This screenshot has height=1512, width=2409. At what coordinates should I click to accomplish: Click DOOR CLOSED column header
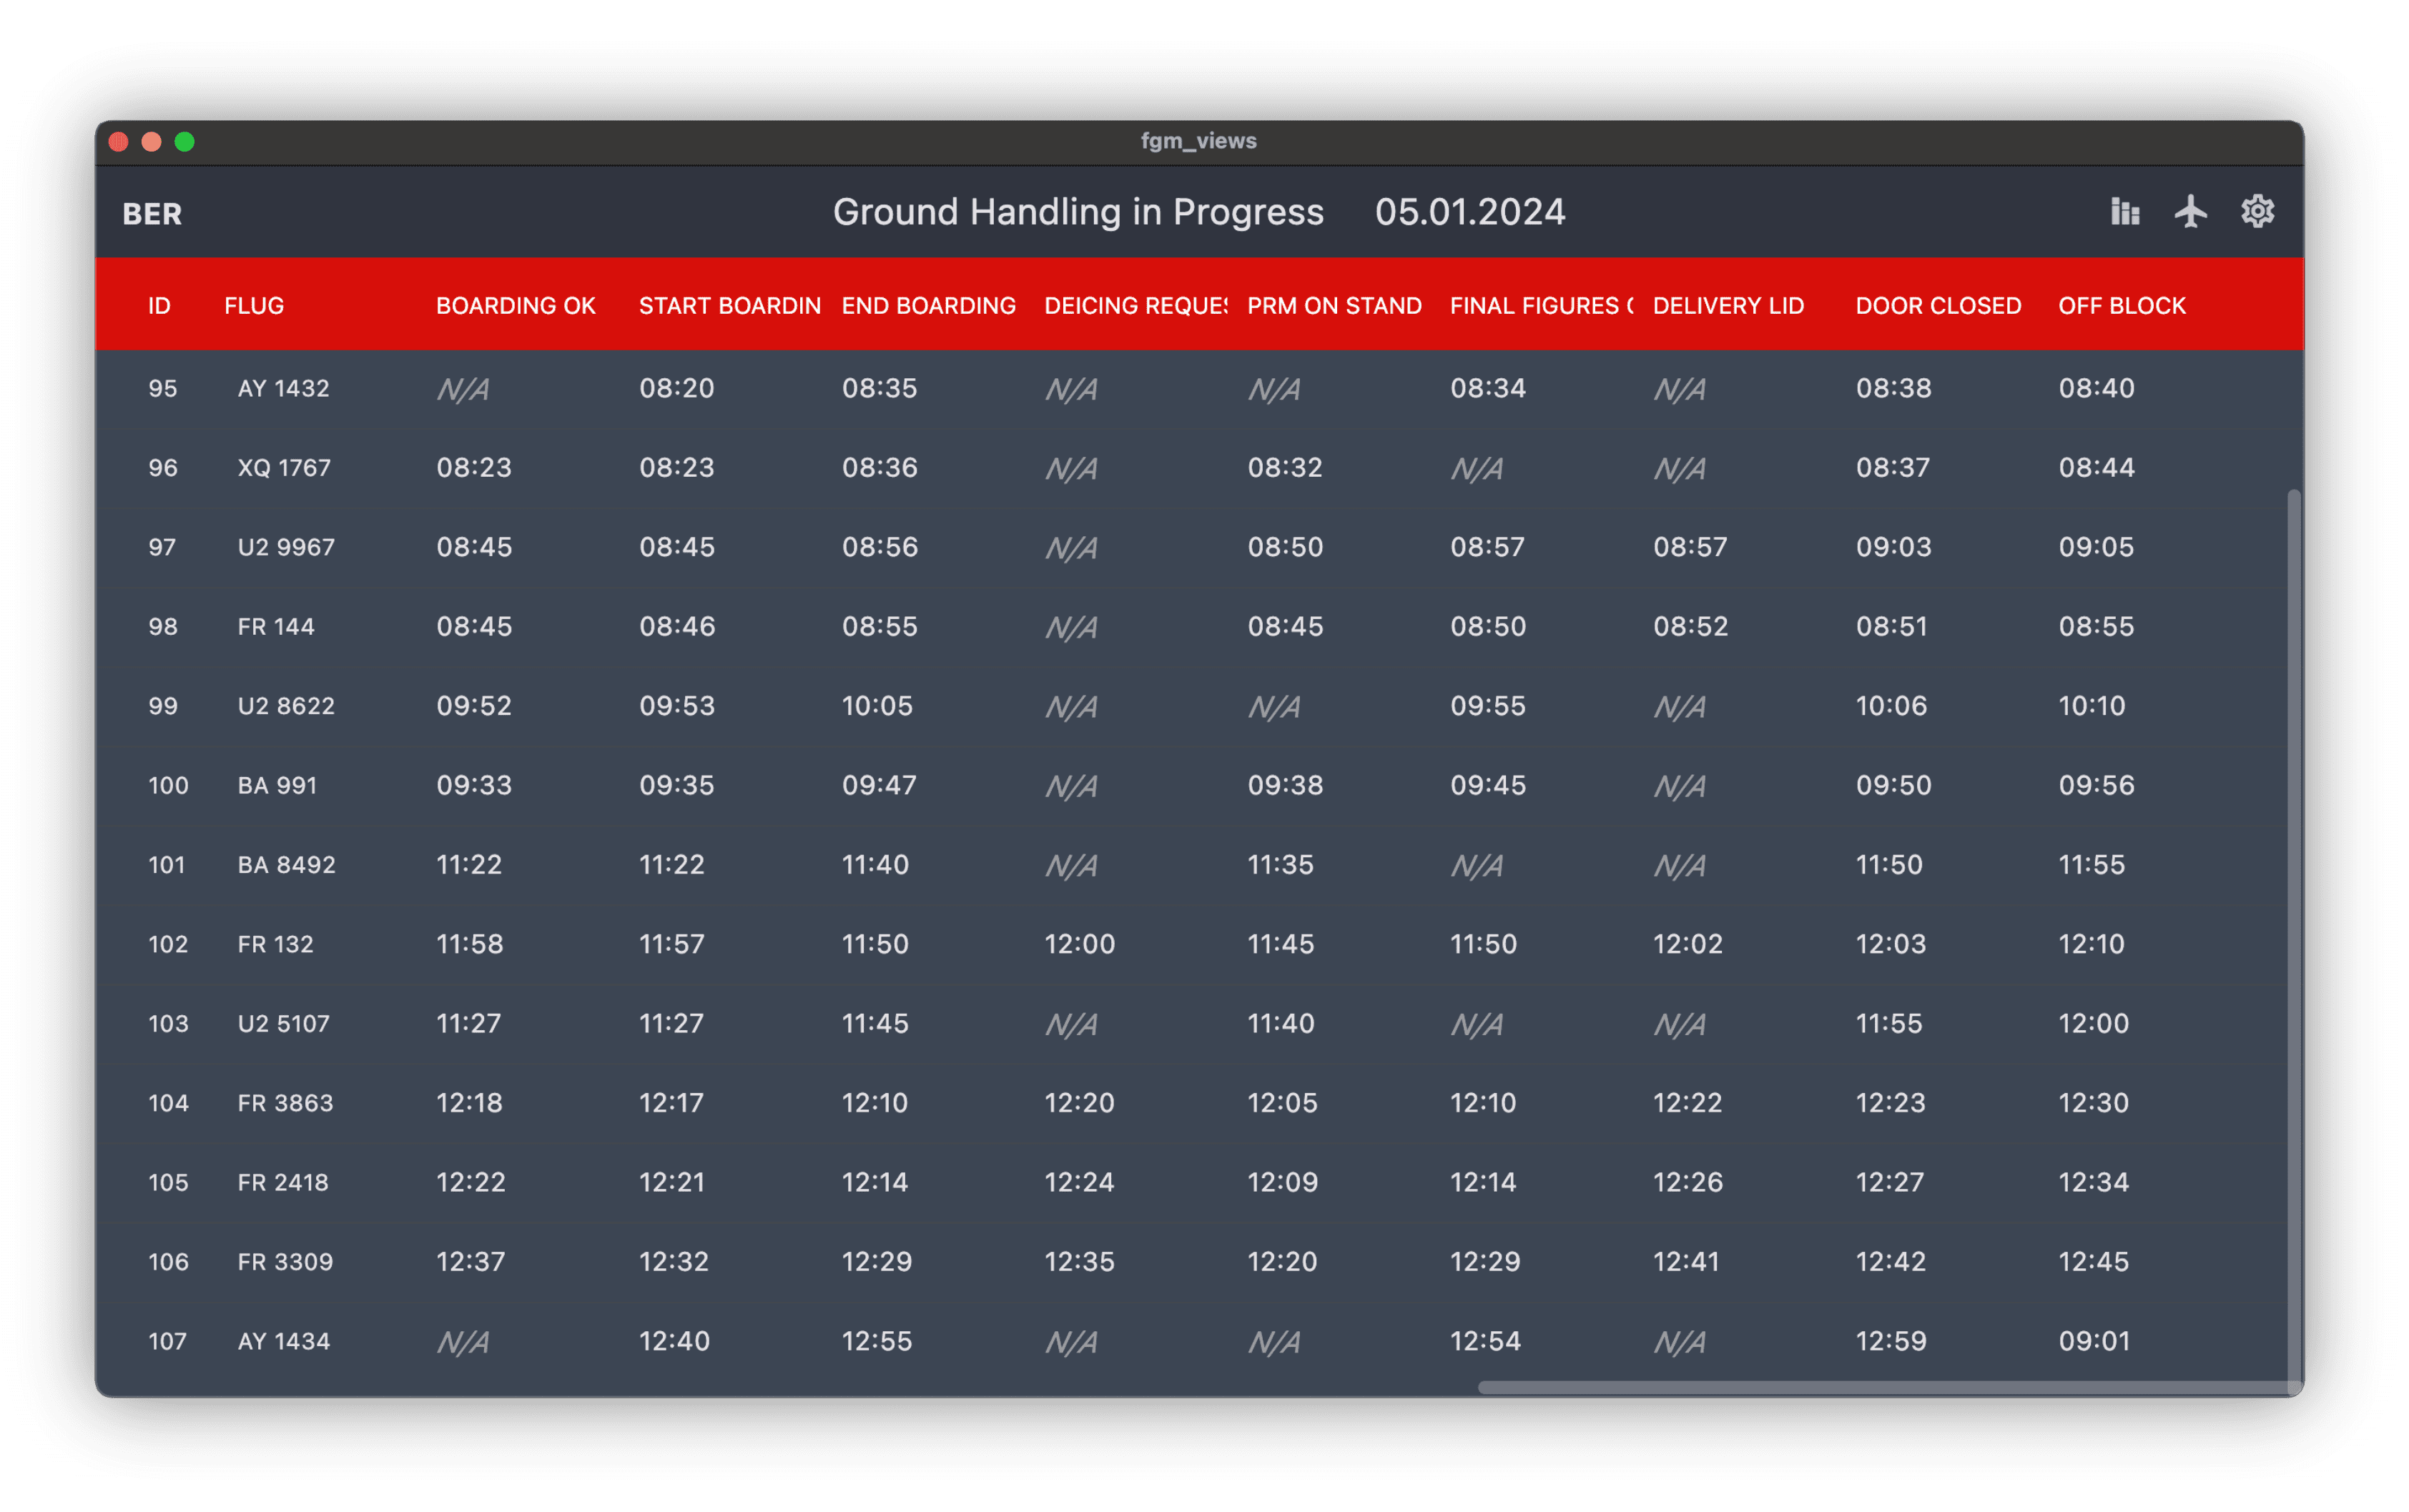coord(1938,306)
